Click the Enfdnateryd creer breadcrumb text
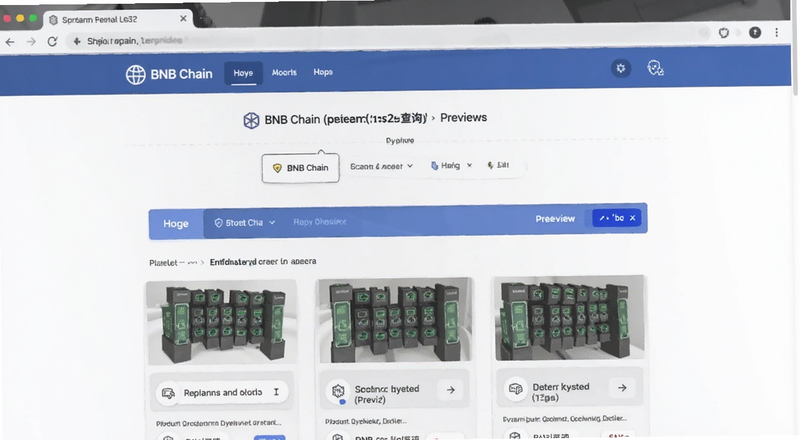 [263, 261]
